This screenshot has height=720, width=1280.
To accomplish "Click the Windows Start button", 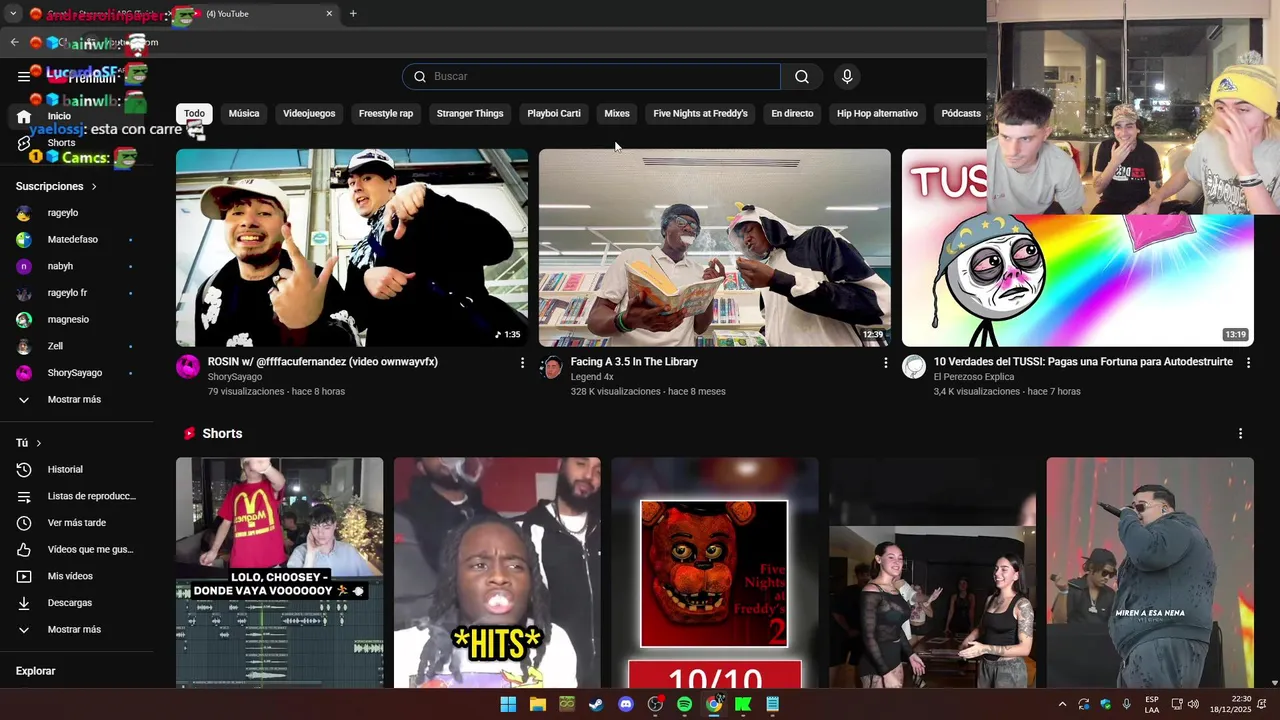I will 508,705.
